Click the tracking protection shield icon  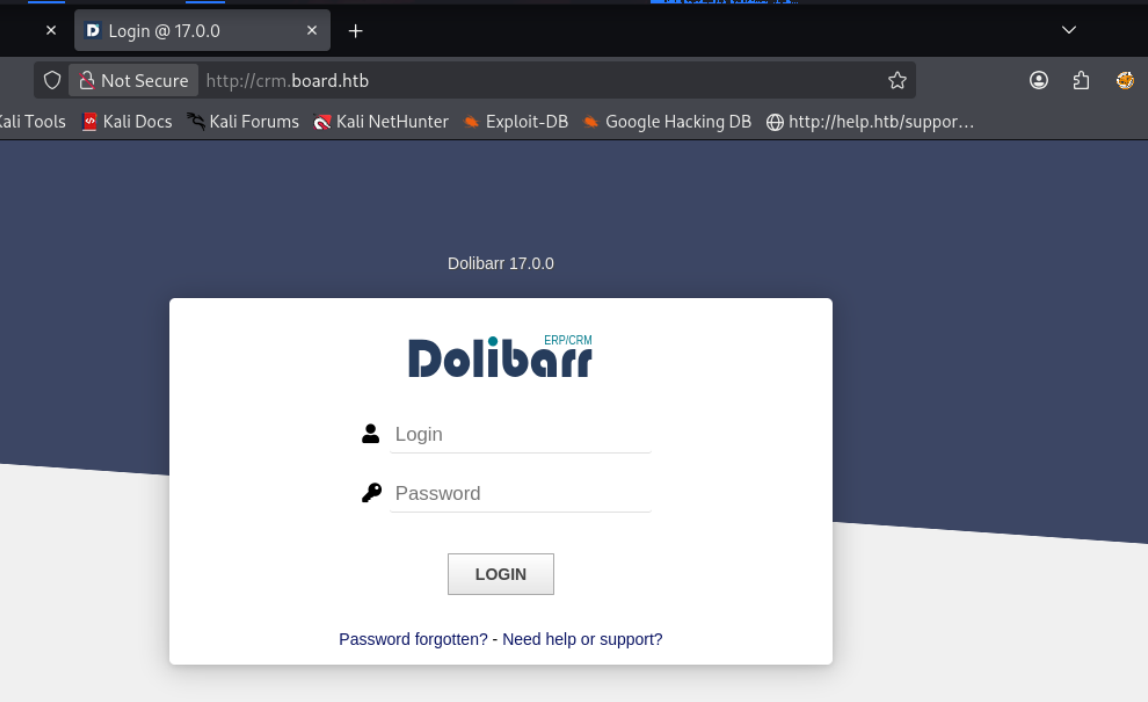click(x=52, y=81)
